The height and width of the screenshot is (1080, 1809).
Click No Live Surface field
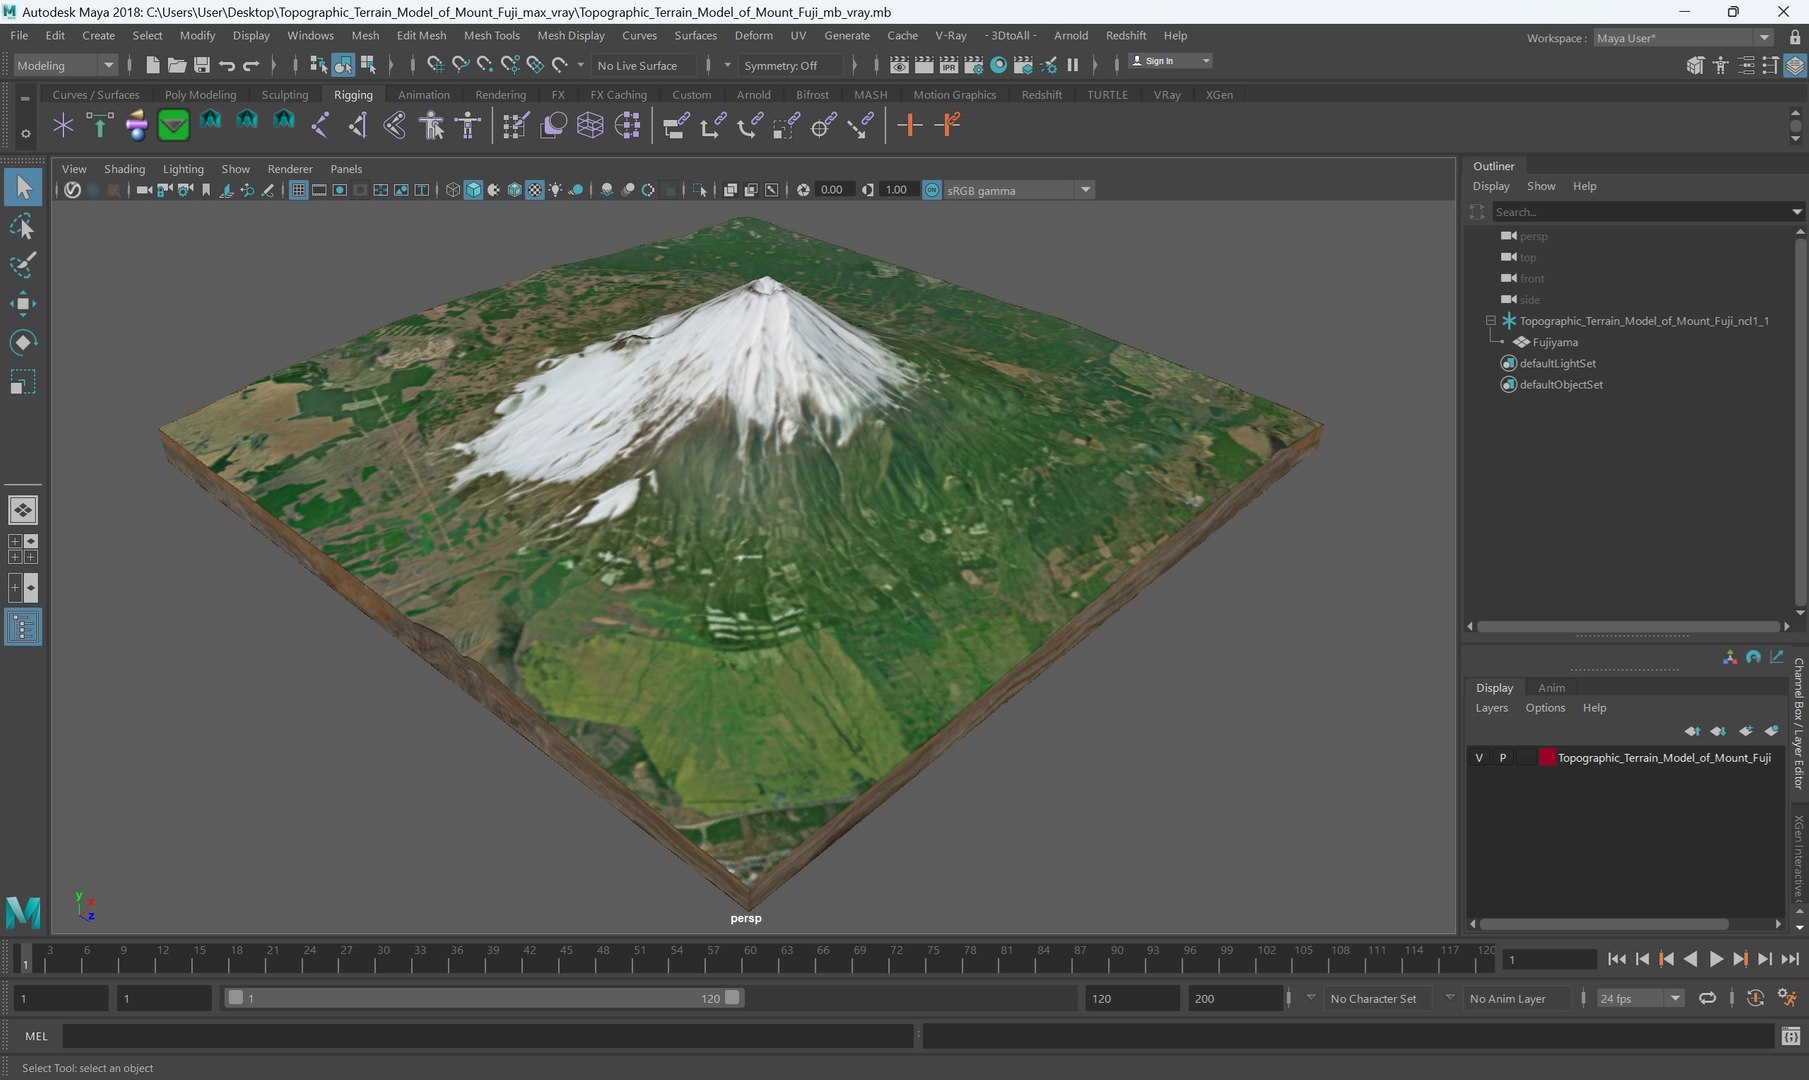642,65
